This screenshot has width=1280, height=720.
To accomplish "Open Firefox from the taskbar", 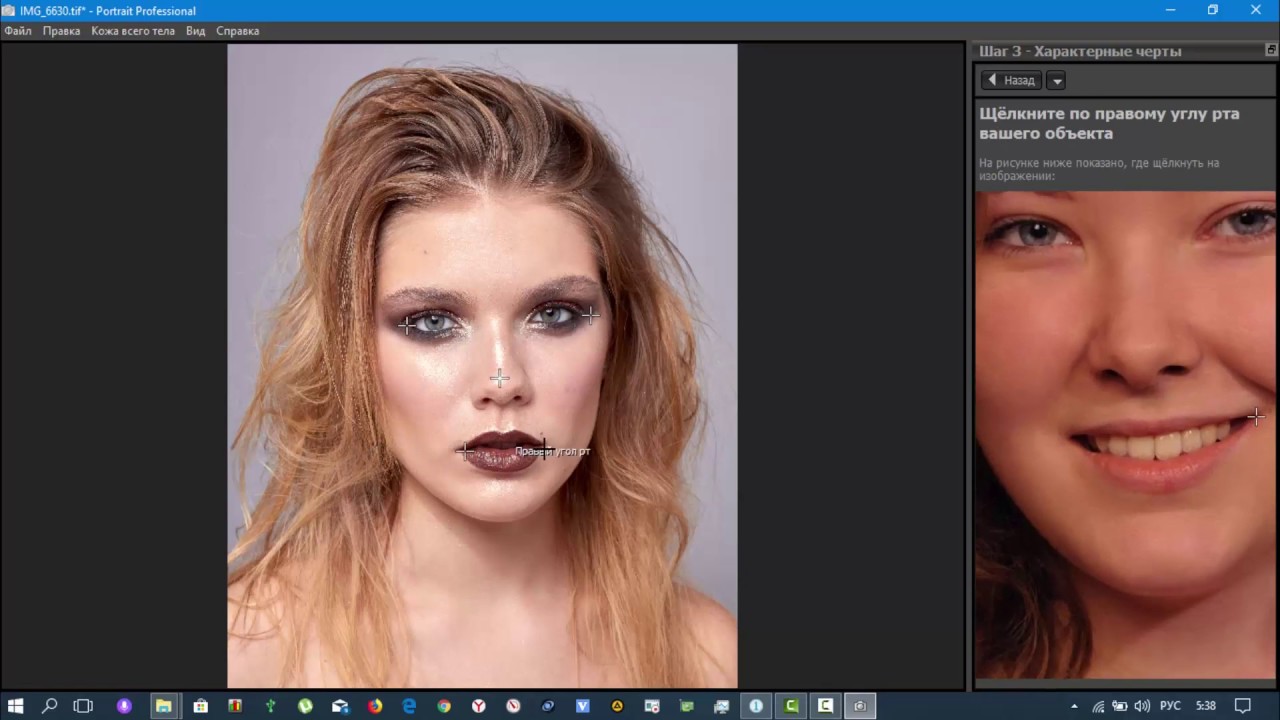I will [x=375, y=706].
